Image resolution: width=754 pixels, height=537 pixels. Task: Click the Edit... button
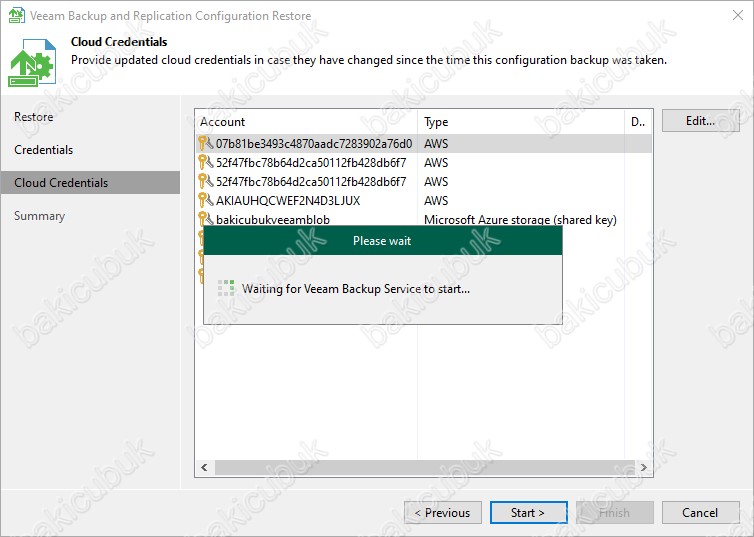[x=701, y=121]
